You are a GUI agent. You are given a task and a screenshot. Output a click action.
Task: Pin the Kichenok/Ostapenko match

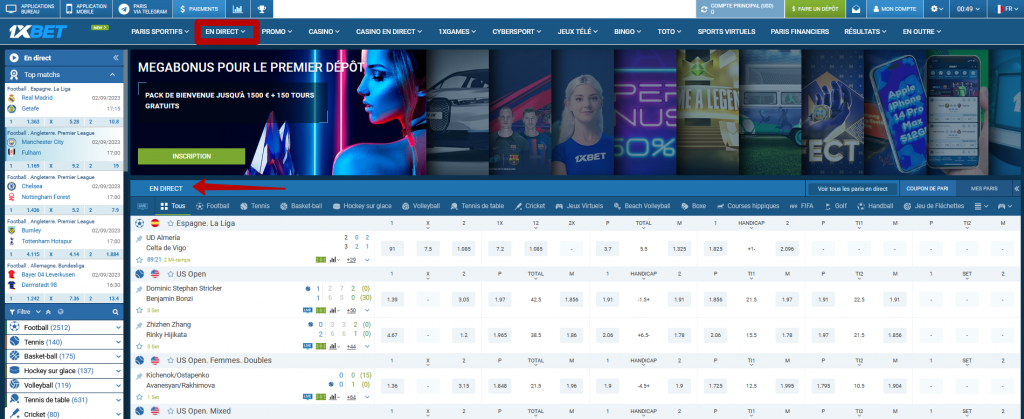[x=138, y=377]
